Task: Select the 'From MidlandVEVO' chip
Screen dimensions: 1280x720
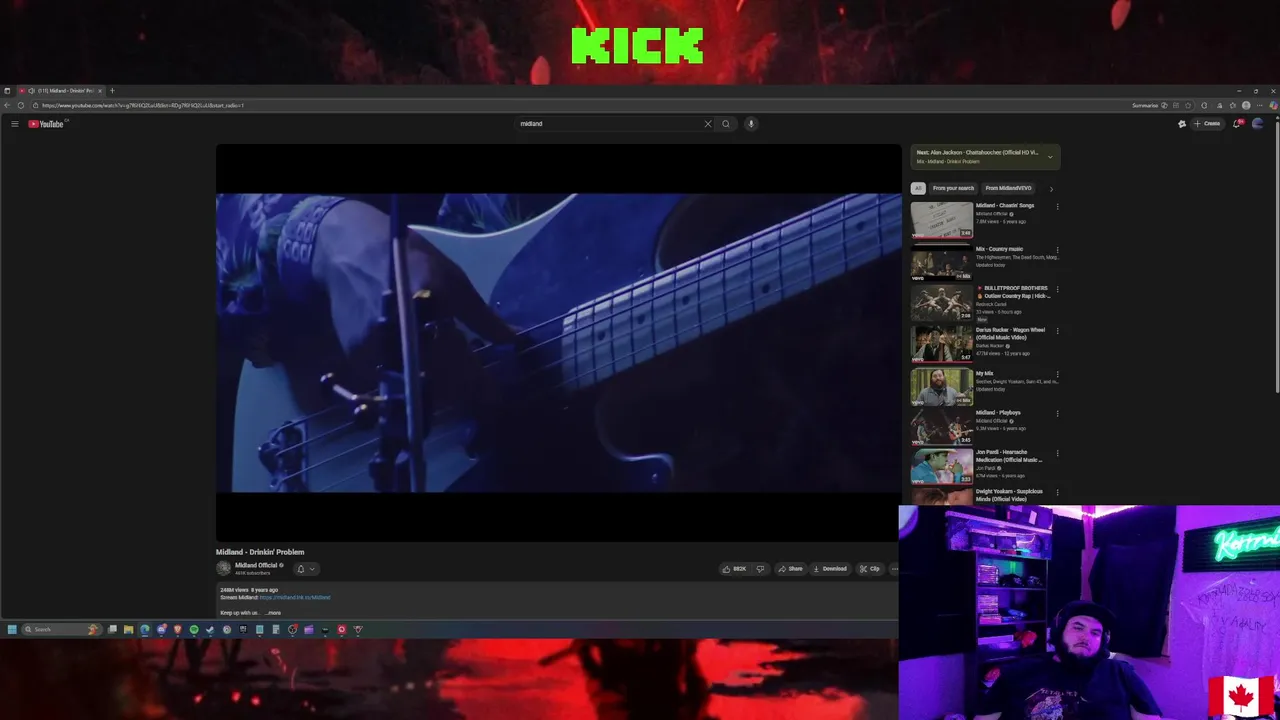Action: pos(1008,188)
